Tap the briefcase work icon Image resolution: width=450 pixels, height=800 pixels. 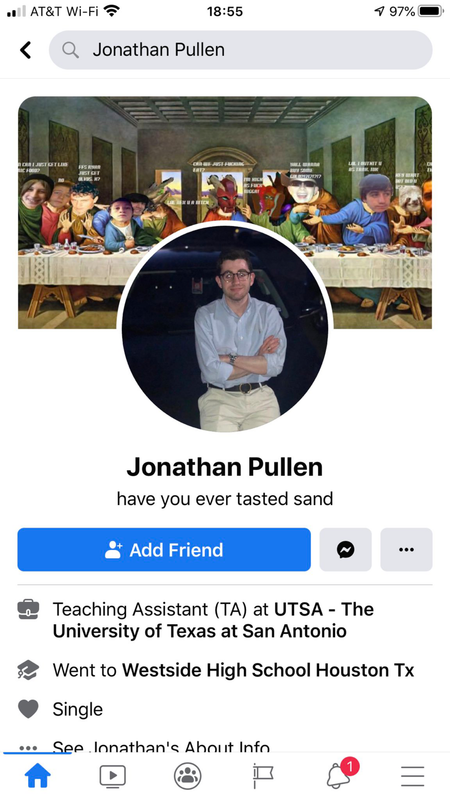click(x=28, y=609)
